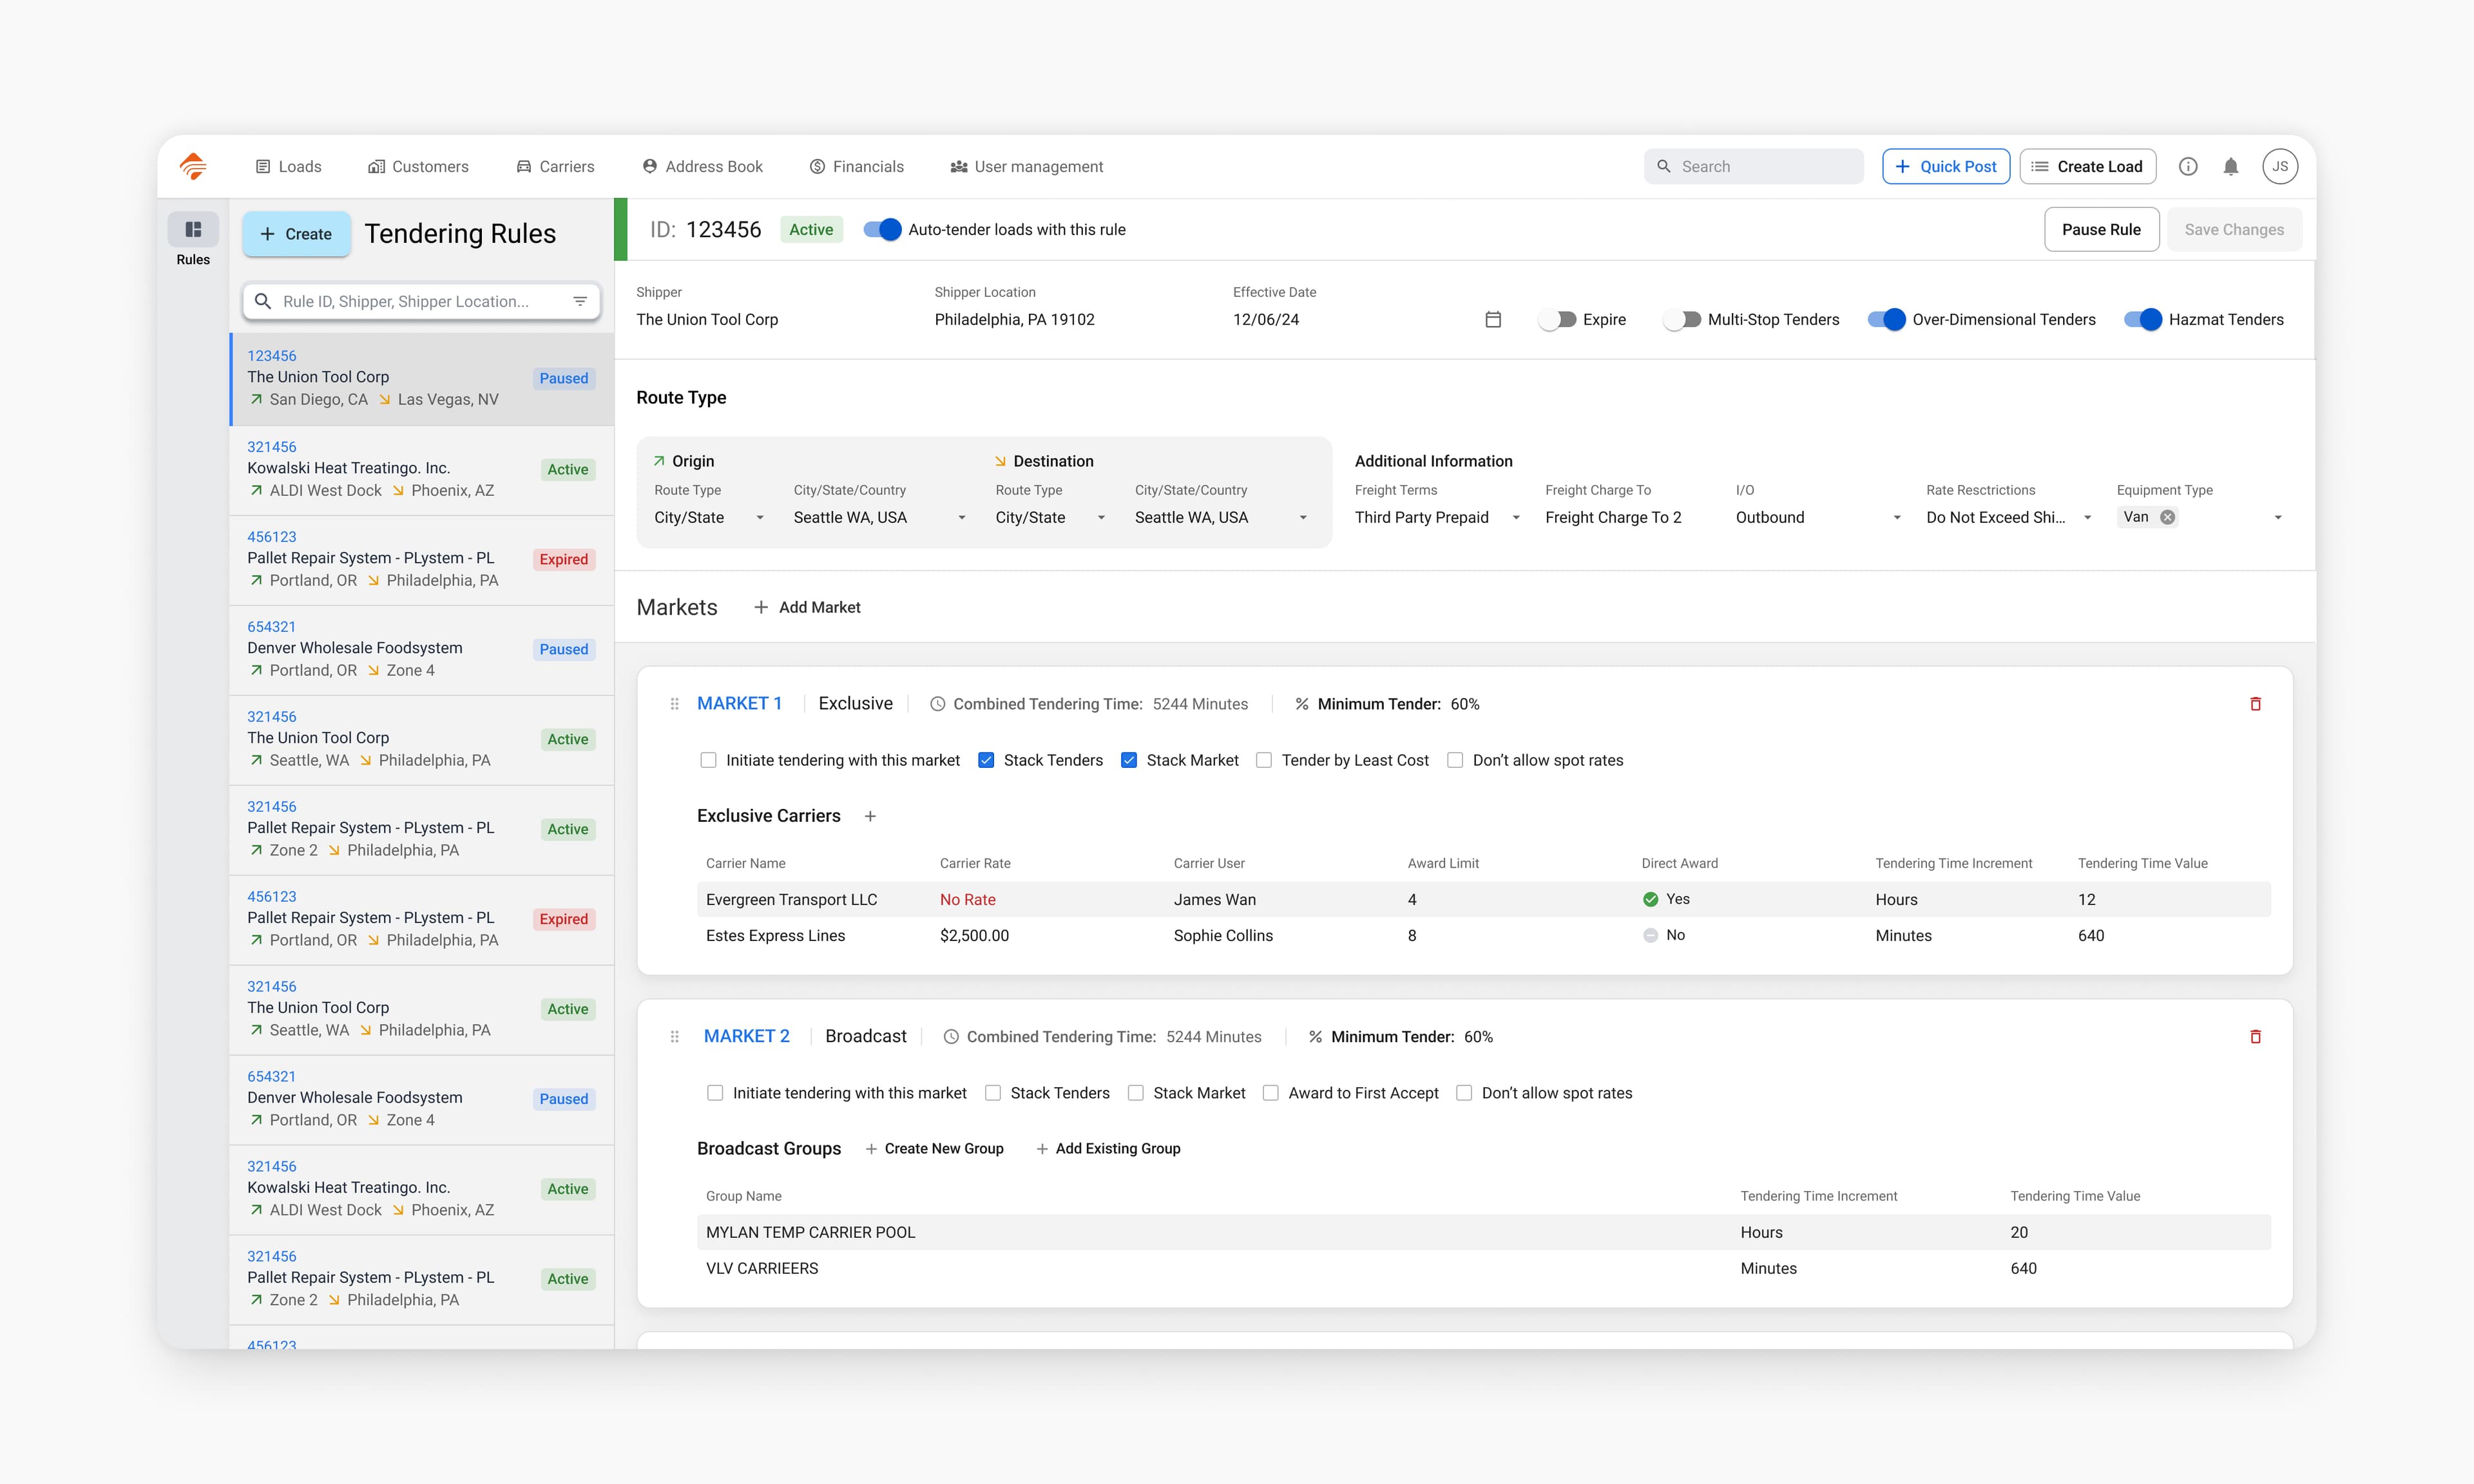Open the notifications bell
The width and height of the screenshot is (2474, 1484).
point(2231,167)
